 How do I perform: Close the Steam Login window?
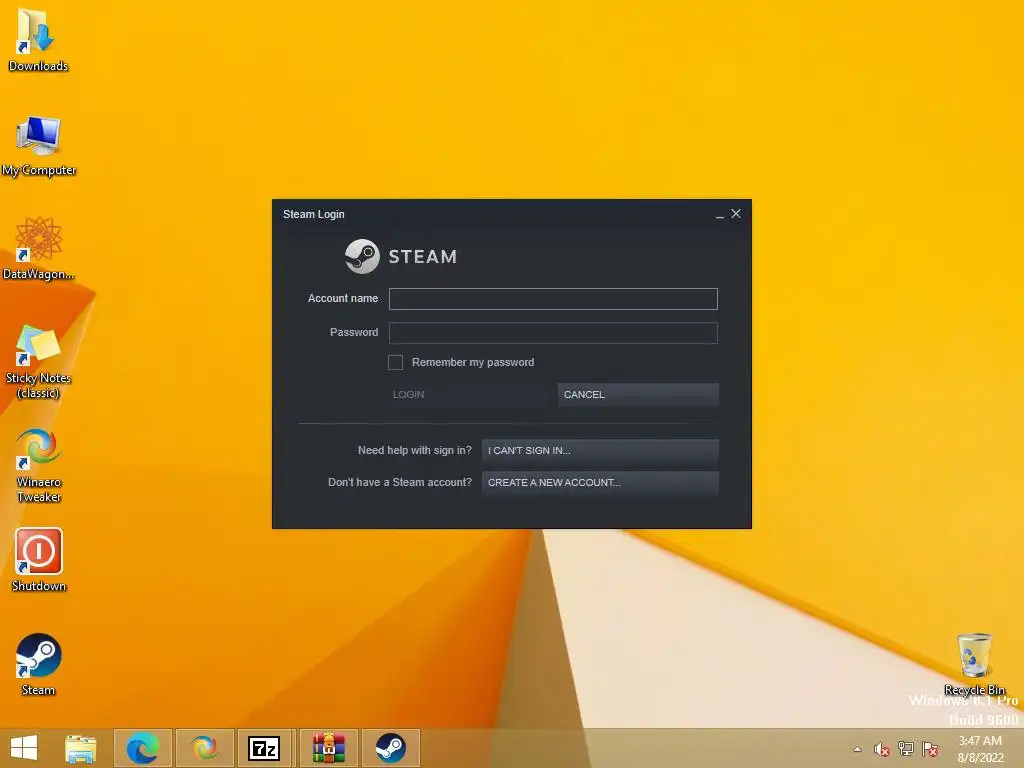coord(736,214)
